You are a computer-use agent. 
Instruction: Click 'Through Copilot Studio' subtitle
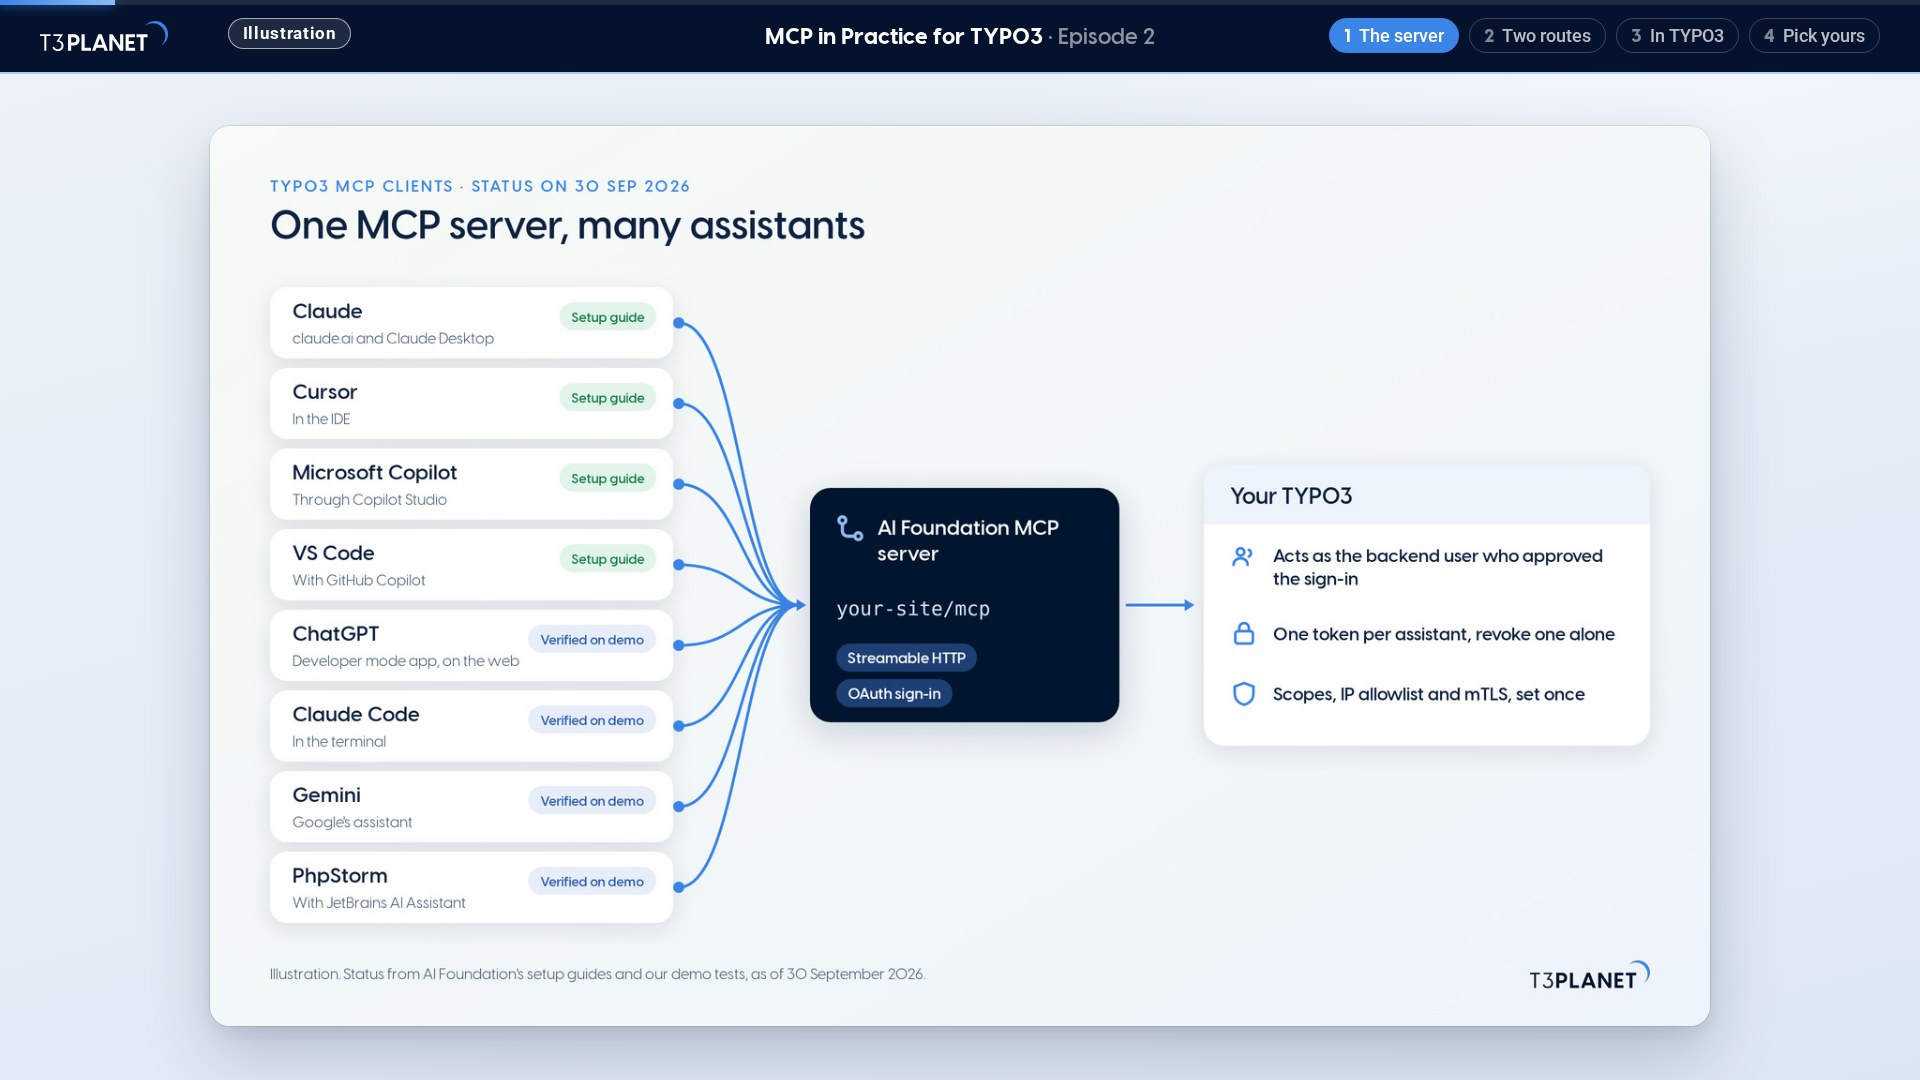[x=369, y=500]
